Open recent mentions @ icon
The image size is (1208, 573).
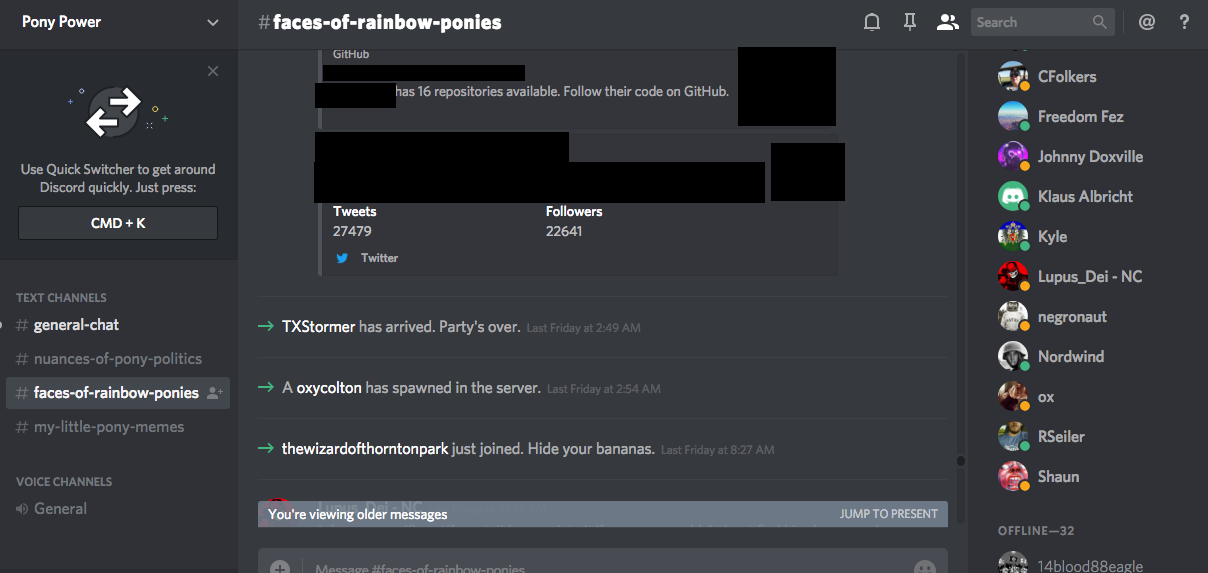coord(1147,22)
